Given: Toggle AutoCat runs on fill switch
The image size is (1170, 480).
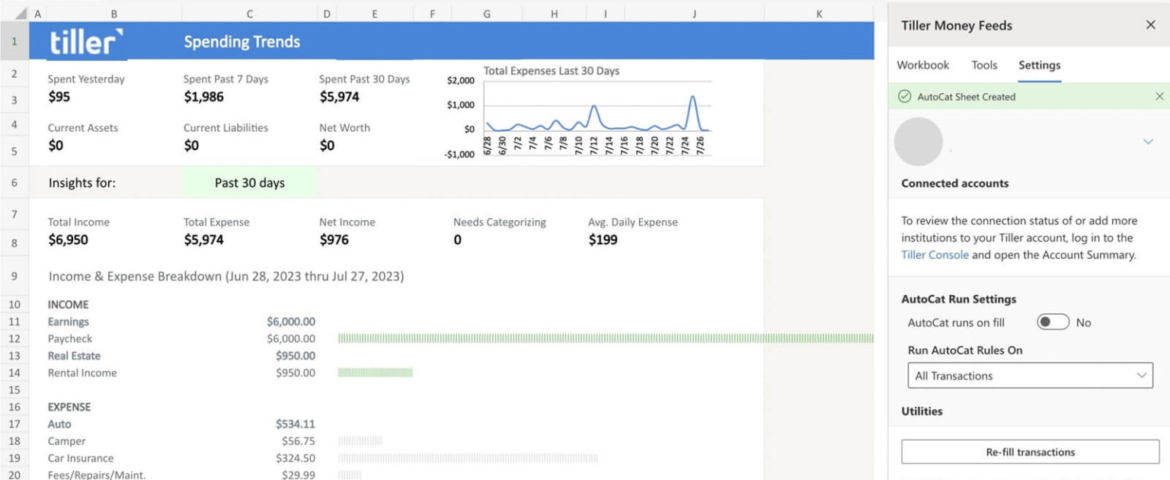Looking at the screenshot, I should pos(1053,322).
